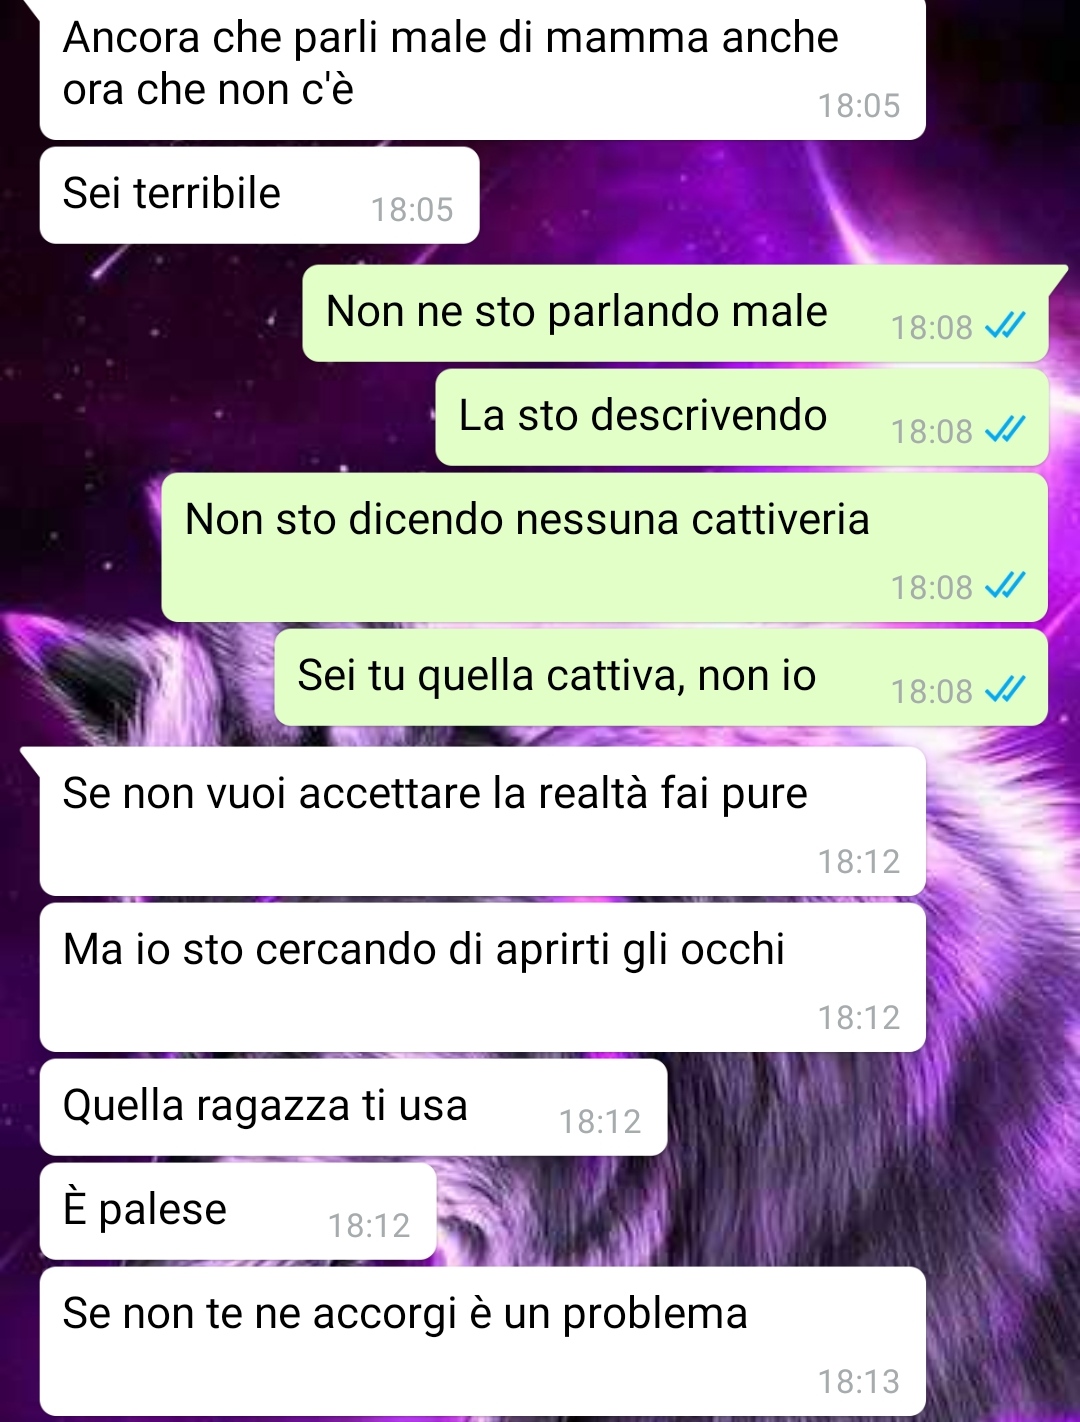Screen dimensions: 1080x1422
Task: Select "Se non vuoi accettare la realtà" message
Action: 482,821
